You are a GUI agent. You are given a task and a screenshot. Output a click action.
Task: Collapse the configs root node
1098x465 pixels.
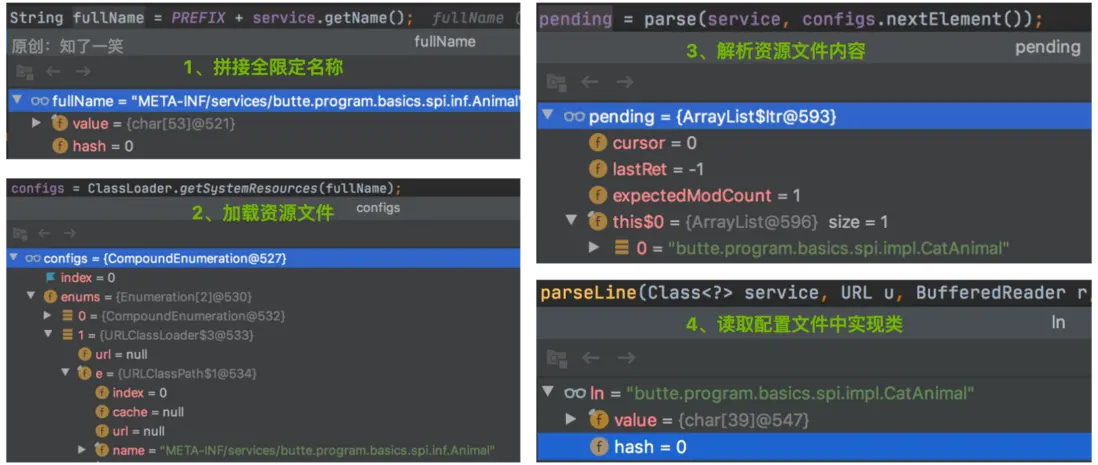pos(13,258)
